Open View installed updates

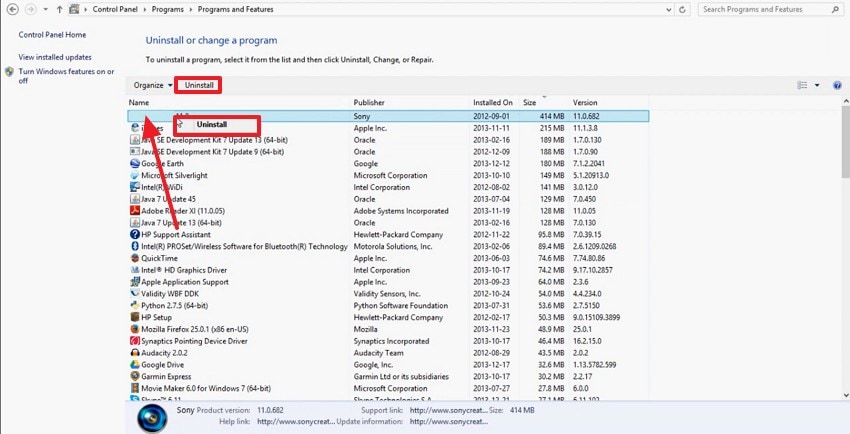[x=55, y=57]
